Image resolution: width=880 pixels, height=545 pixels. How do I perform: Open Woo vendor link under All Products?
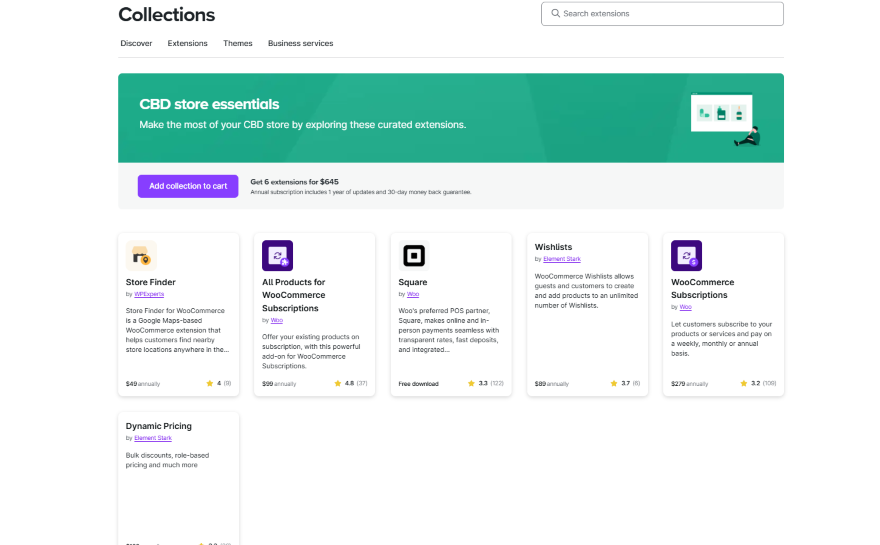pyautogui.click(x=277, y=320)
